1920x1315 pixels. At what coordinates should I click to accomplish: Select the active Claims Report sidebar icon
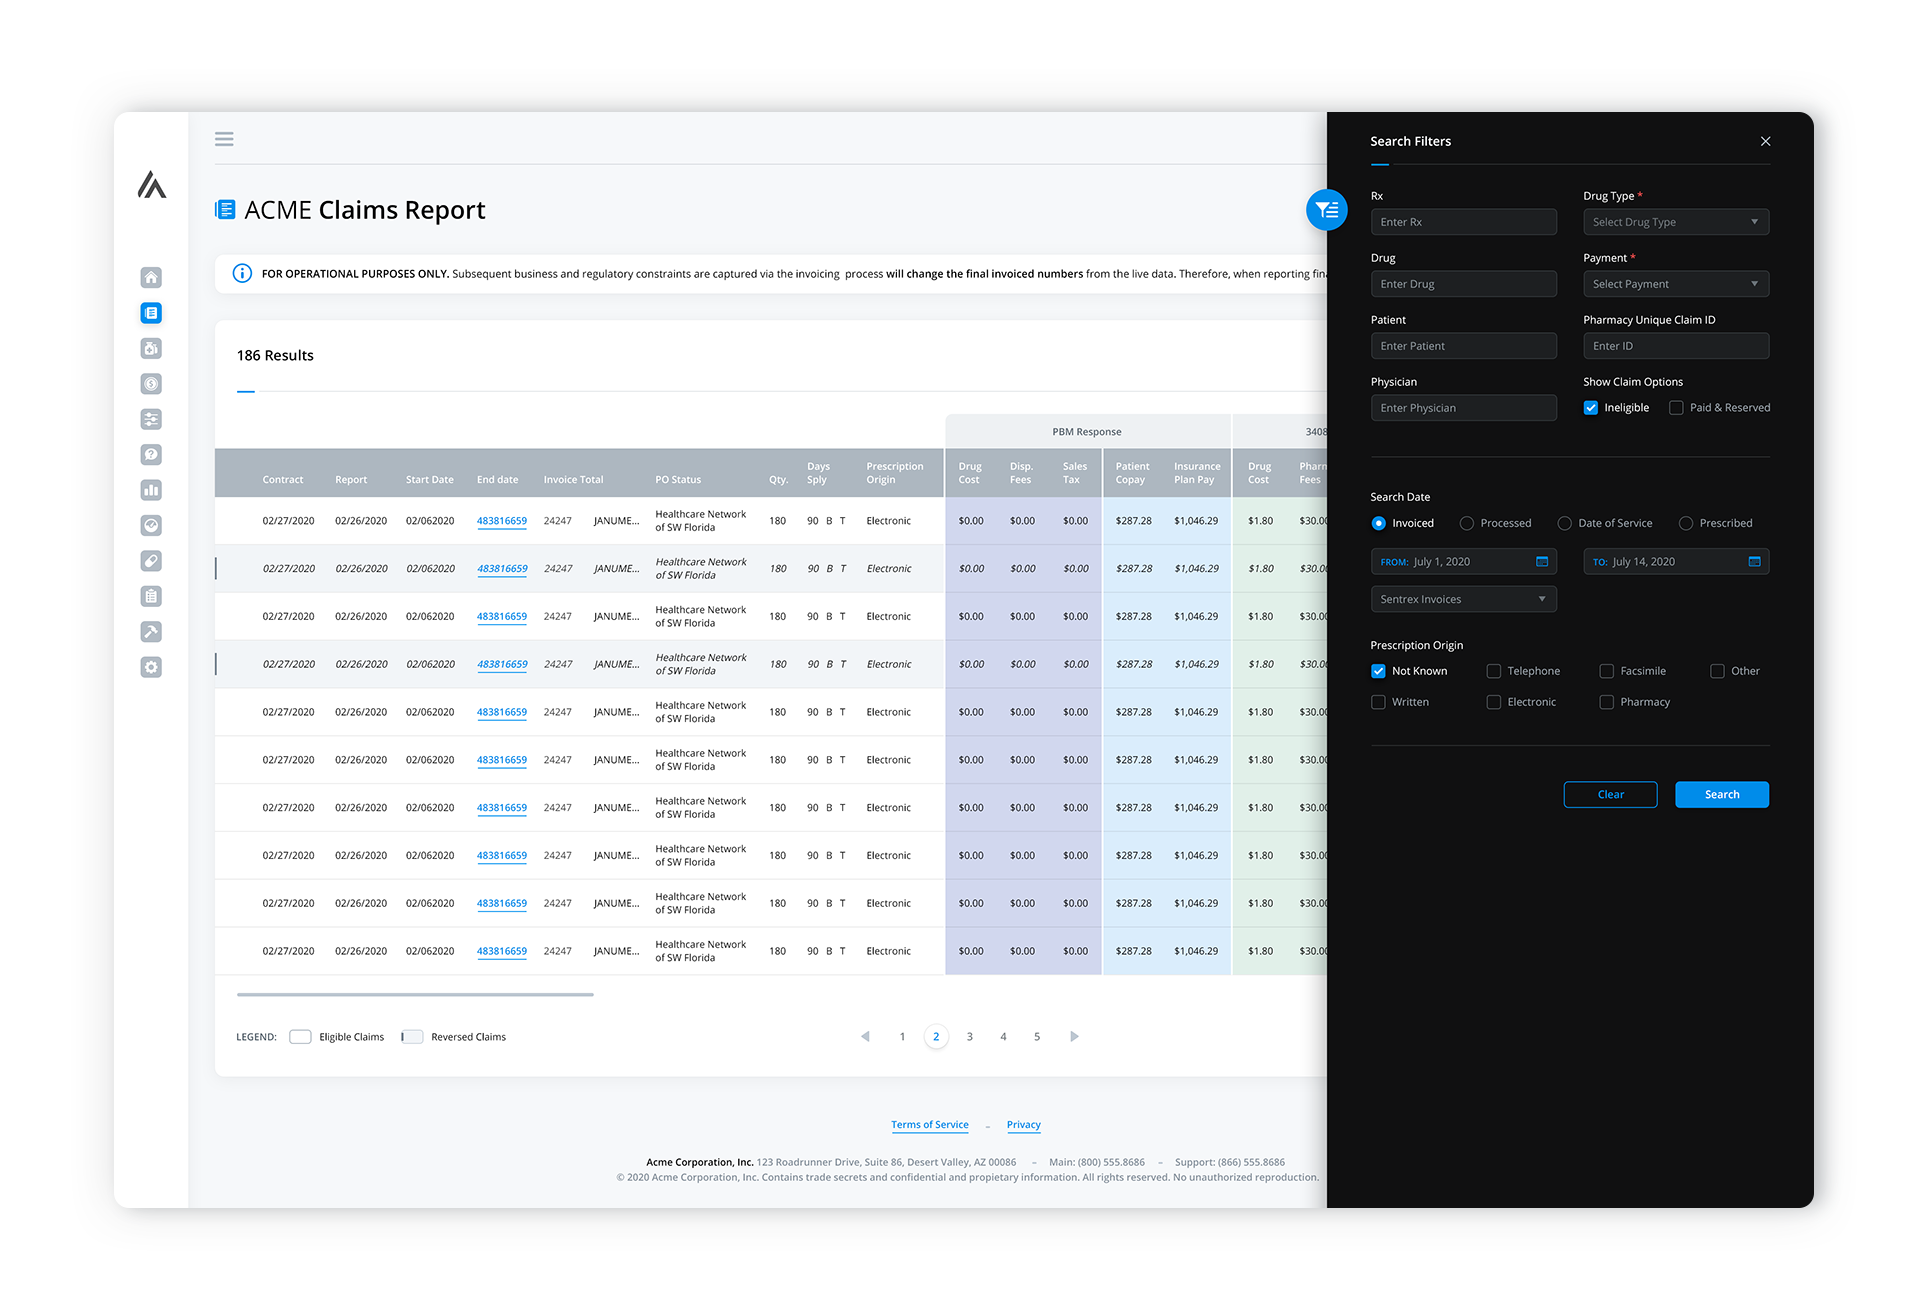(x=151, y=312)
